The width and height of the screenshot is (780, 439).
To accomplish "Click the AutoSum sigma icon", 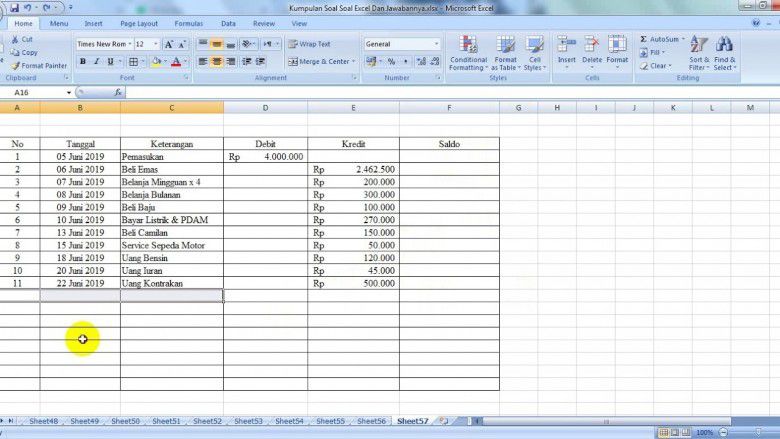I will [x=644, y=40].
